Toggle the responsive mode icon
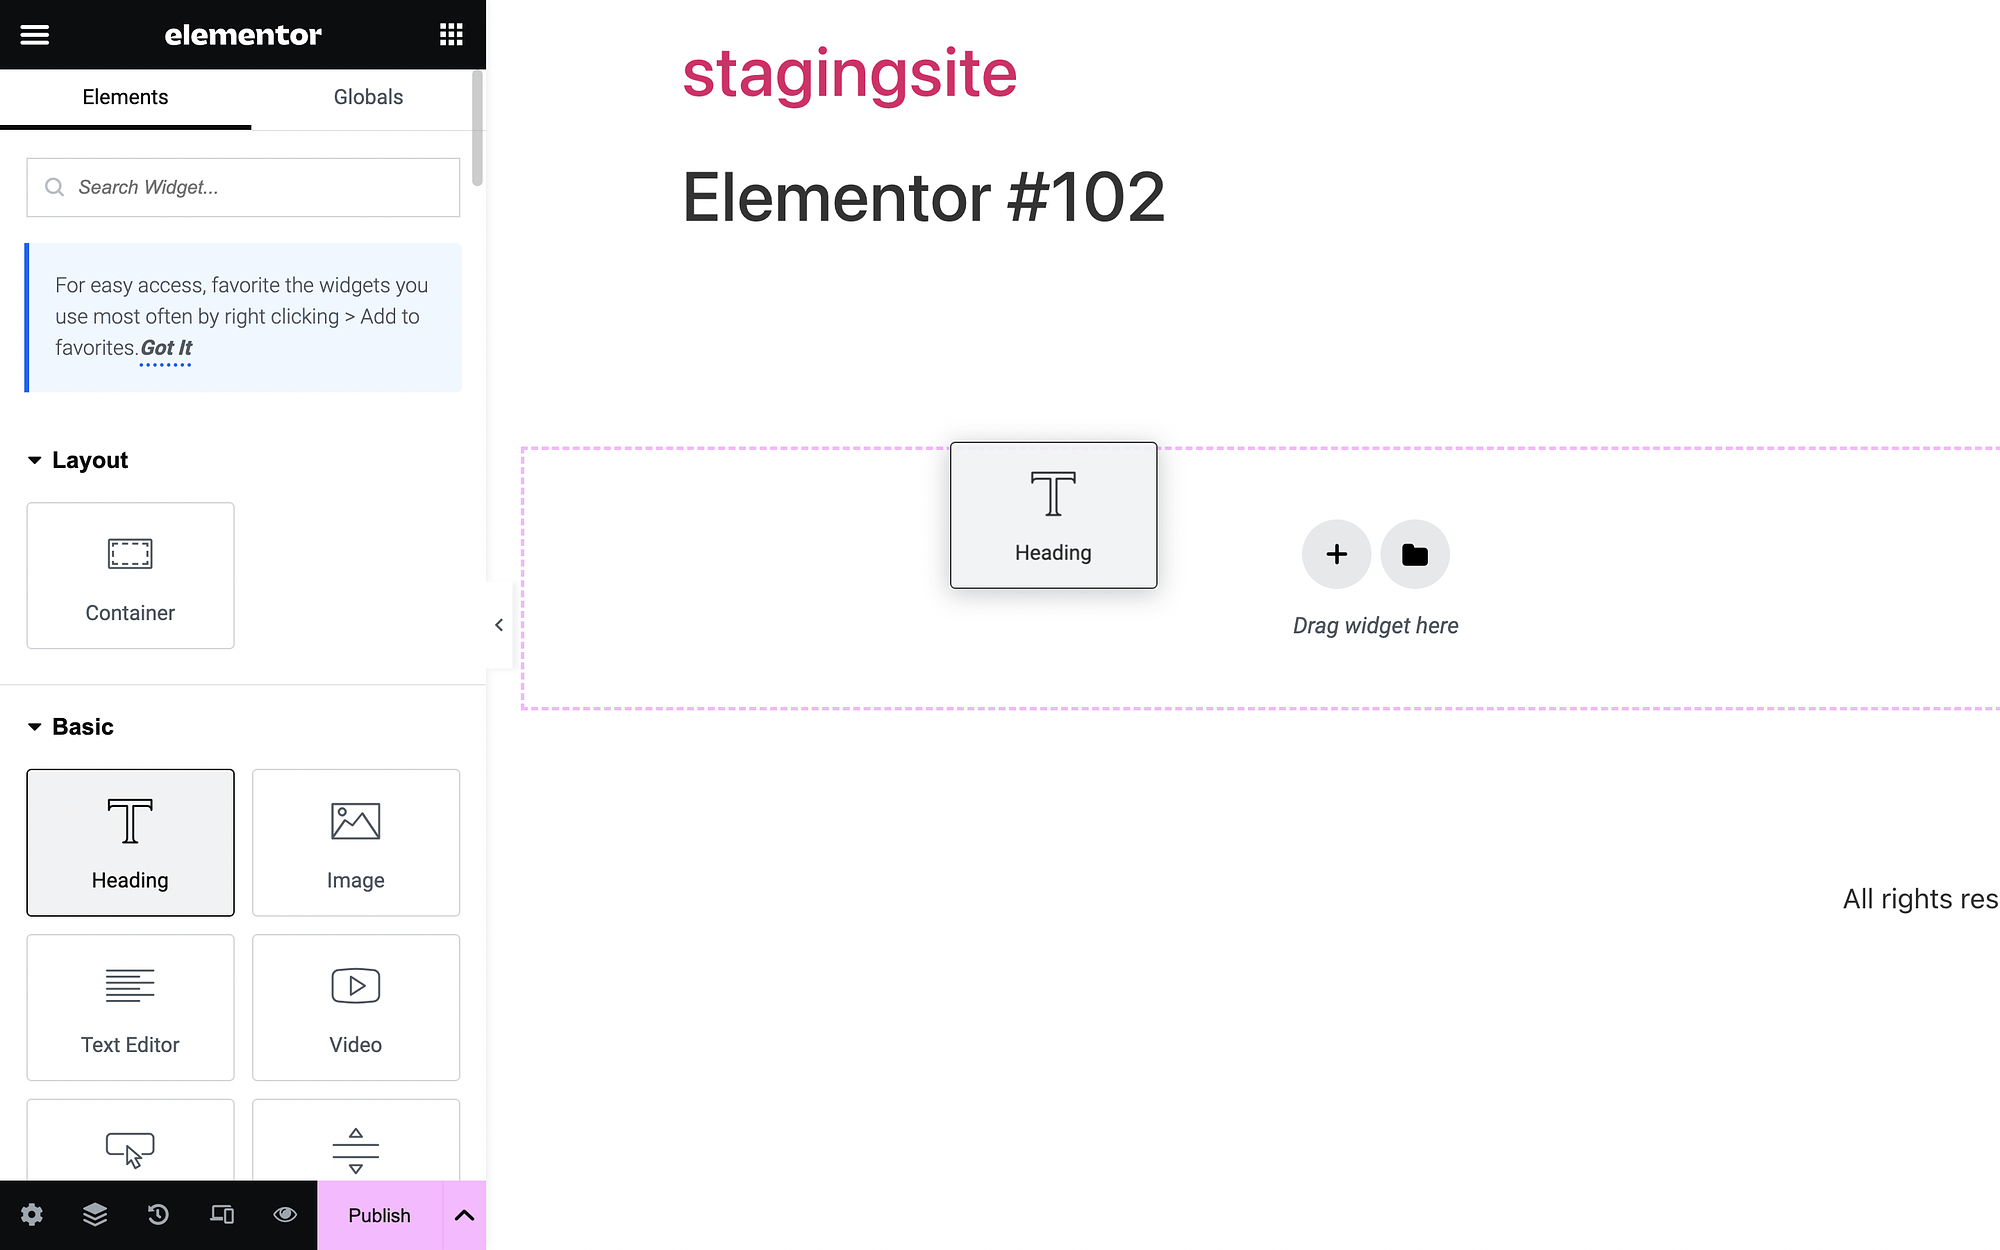The width and height of the screenshot is (2000, 1250). (x=220, y=1215)
